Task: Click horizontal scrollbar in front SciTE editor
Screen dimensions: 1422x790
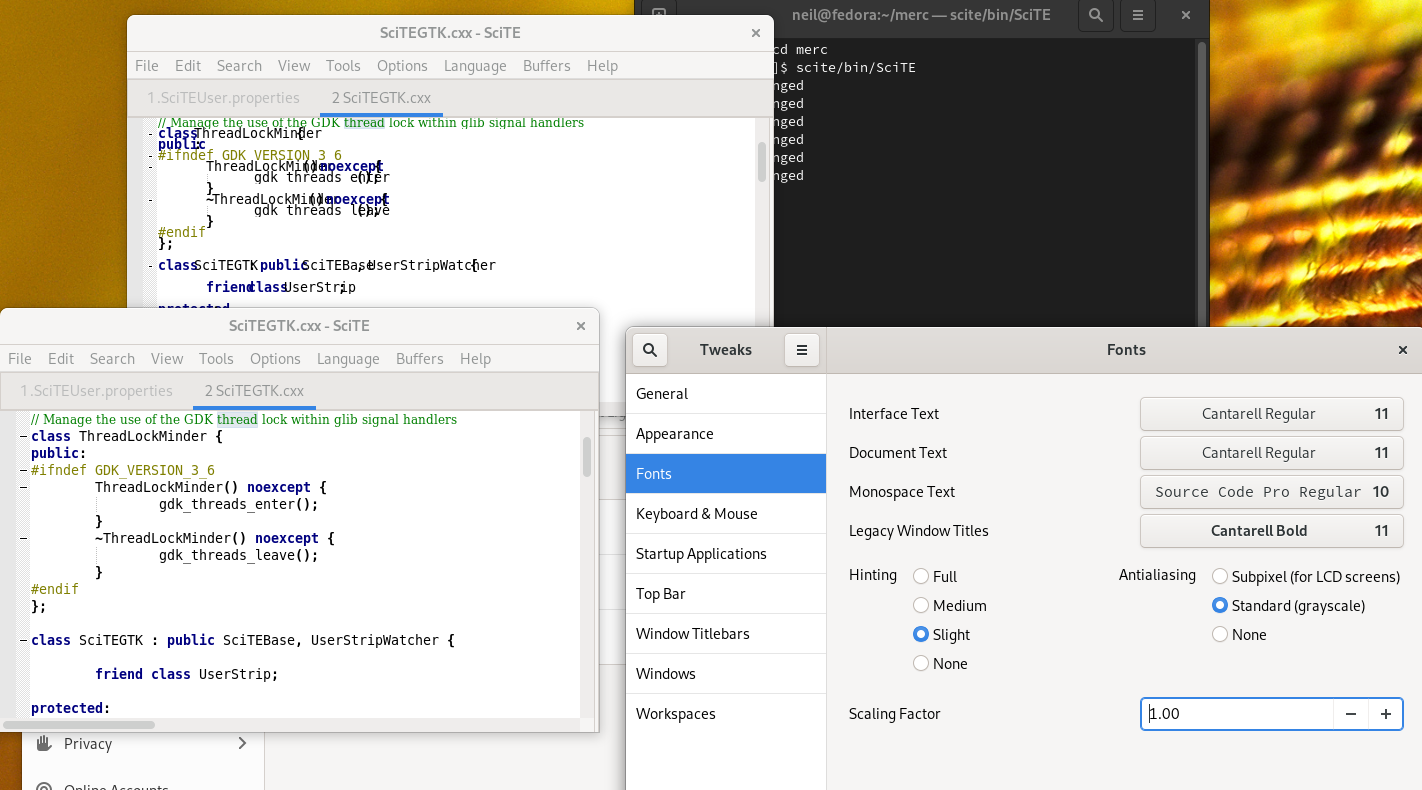Action: 80,724
